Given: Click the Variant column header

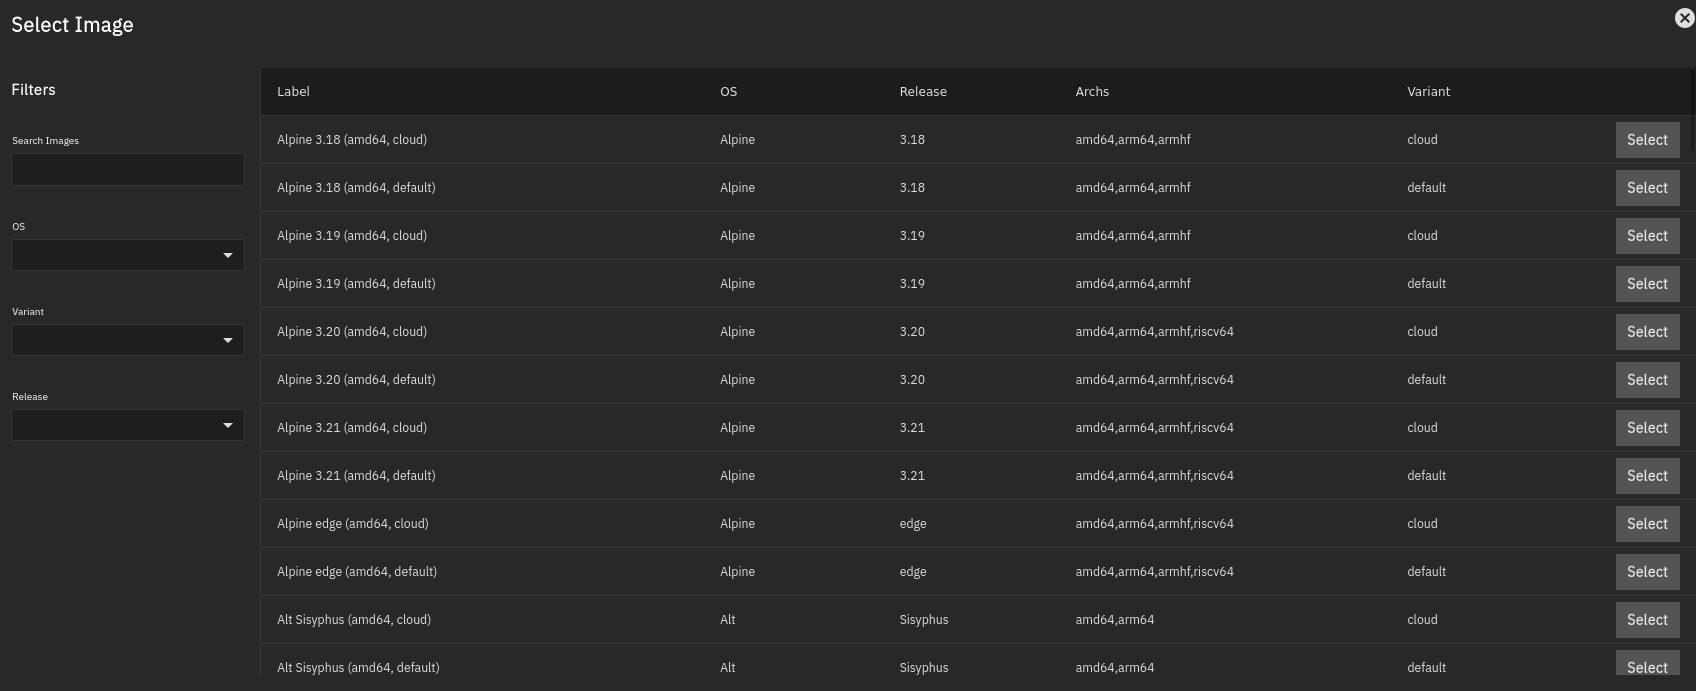Looking at the screenshot, I should [x=1428, y=91].
